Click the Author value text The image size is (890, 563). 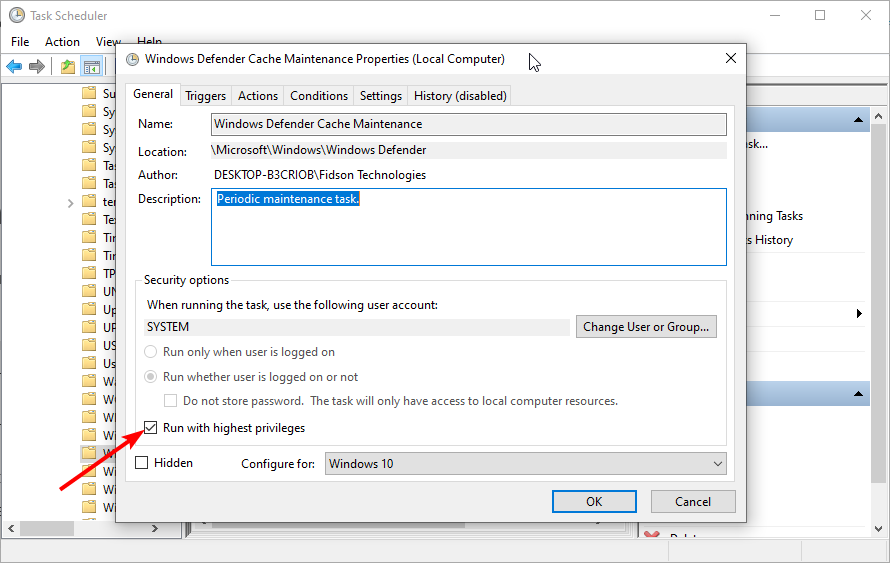[320, 175]
